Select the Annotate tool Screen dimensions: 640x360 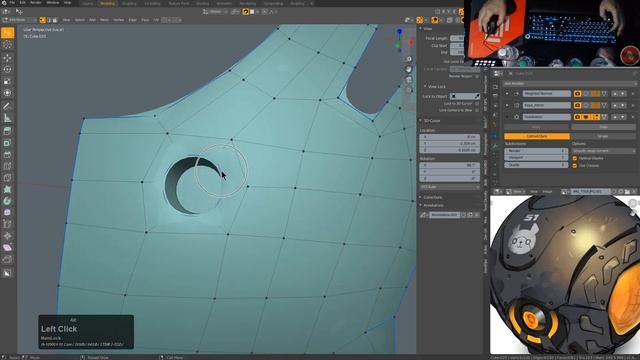point(7,106)
